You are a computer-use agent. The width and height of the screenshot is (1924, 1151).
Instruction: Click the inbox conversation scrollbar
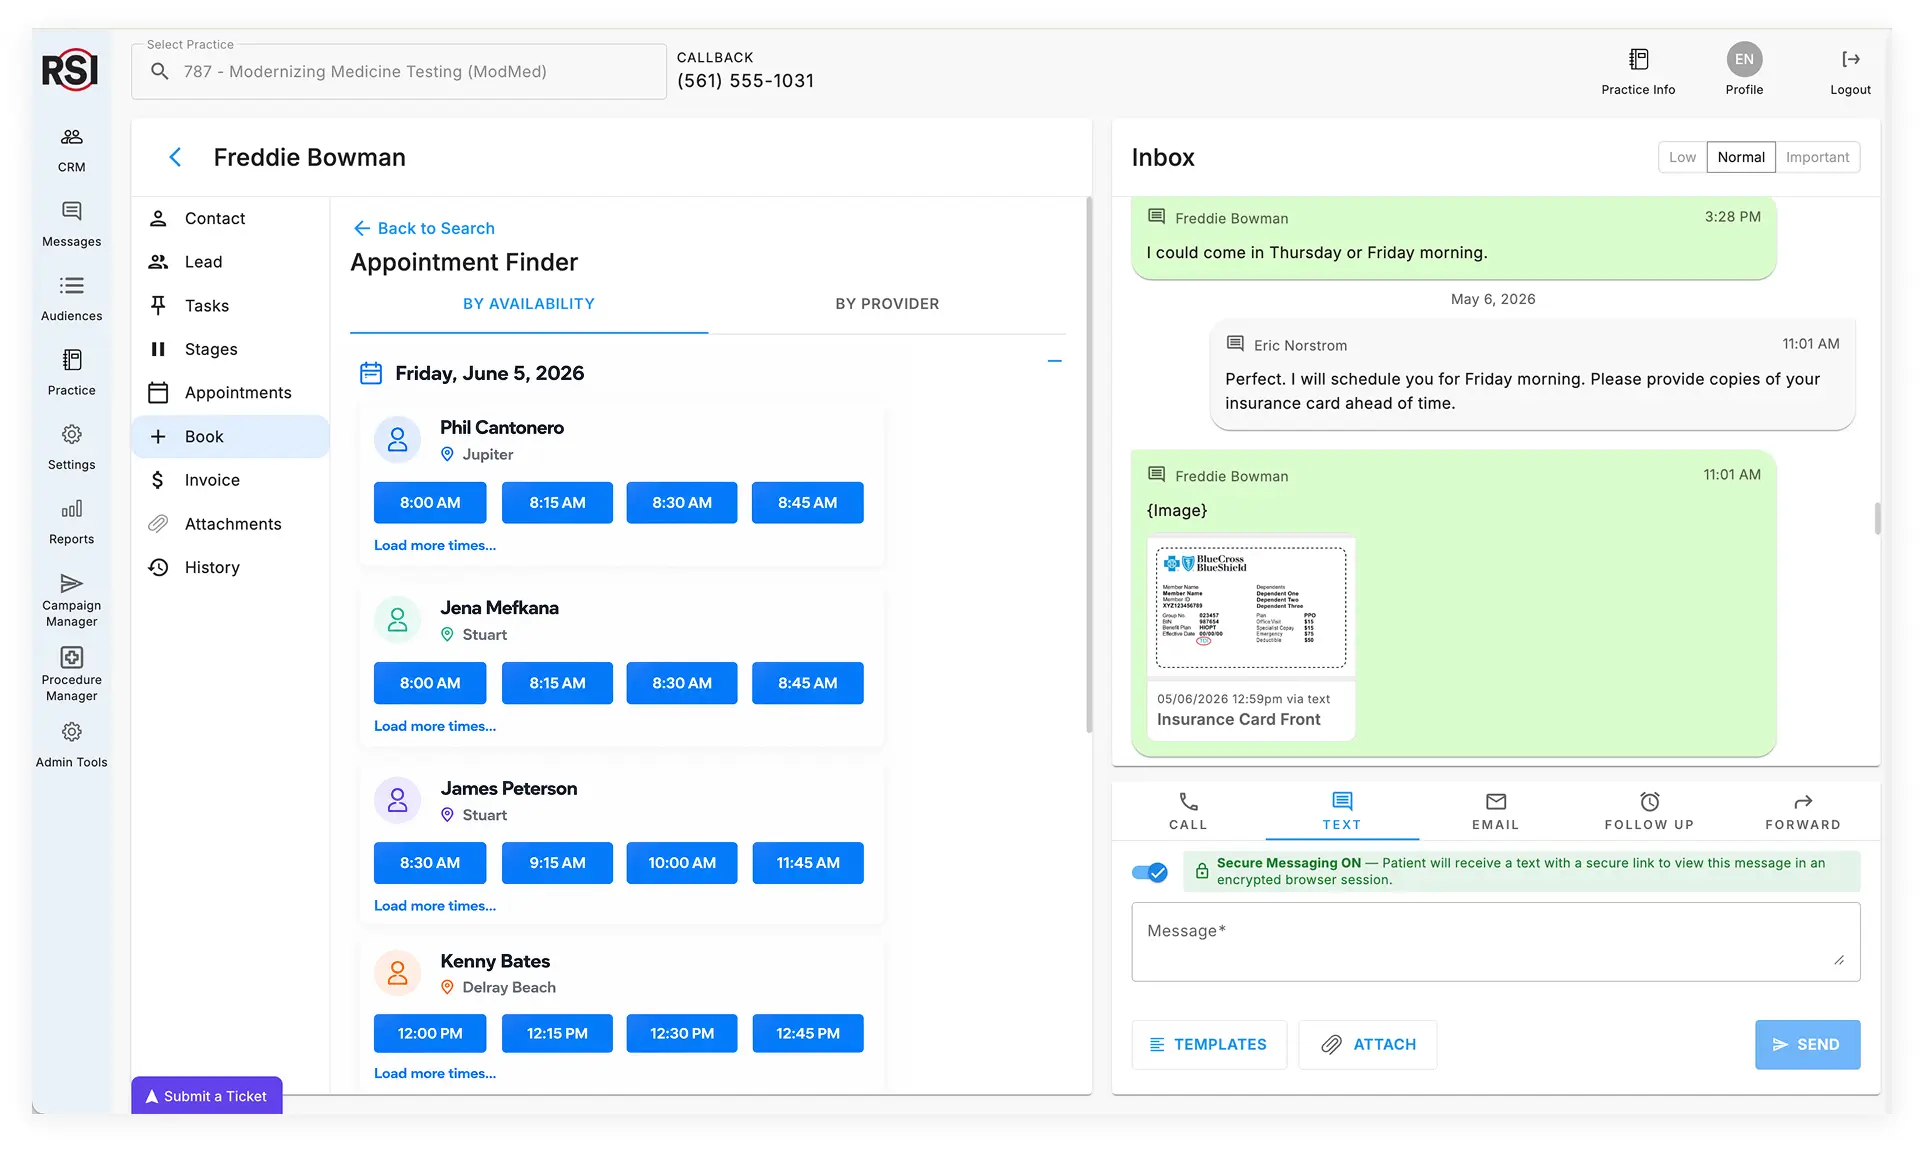(x=1876, y=518)
